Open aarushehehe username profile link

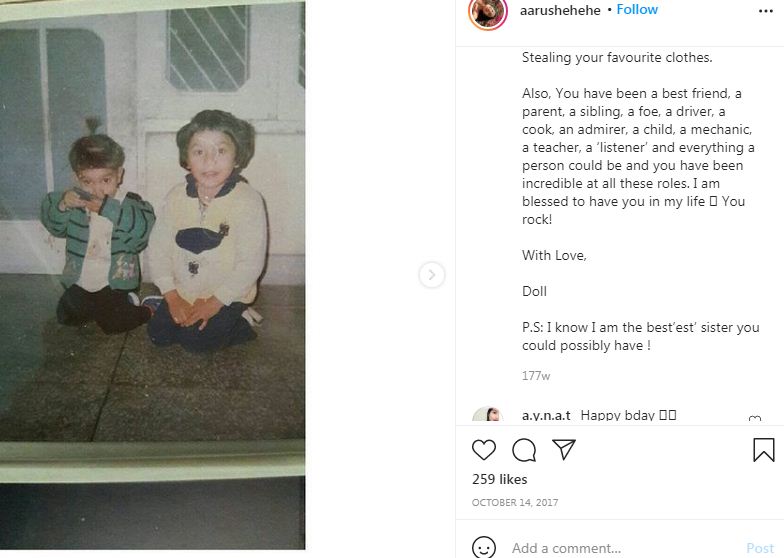tap(560, 10)
